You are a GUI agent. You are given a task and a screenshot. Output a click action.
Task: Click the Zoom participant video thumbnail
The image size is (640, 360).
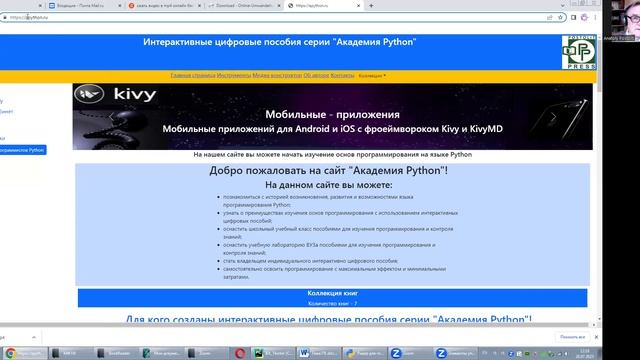[x=621, y=20]
